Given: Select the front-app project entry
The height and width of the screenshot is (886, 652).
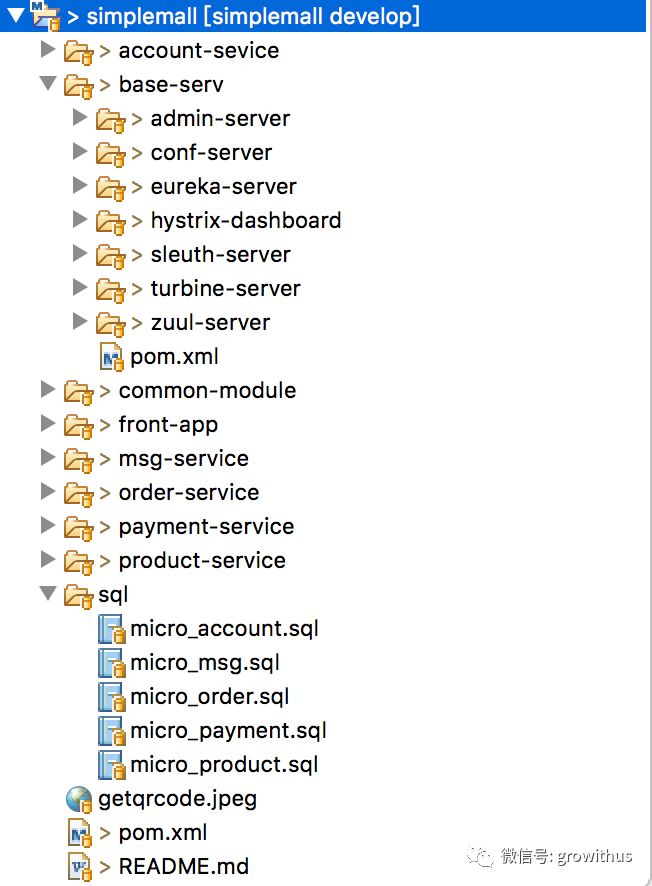Looking at the screenshot, I should [168, 424].
